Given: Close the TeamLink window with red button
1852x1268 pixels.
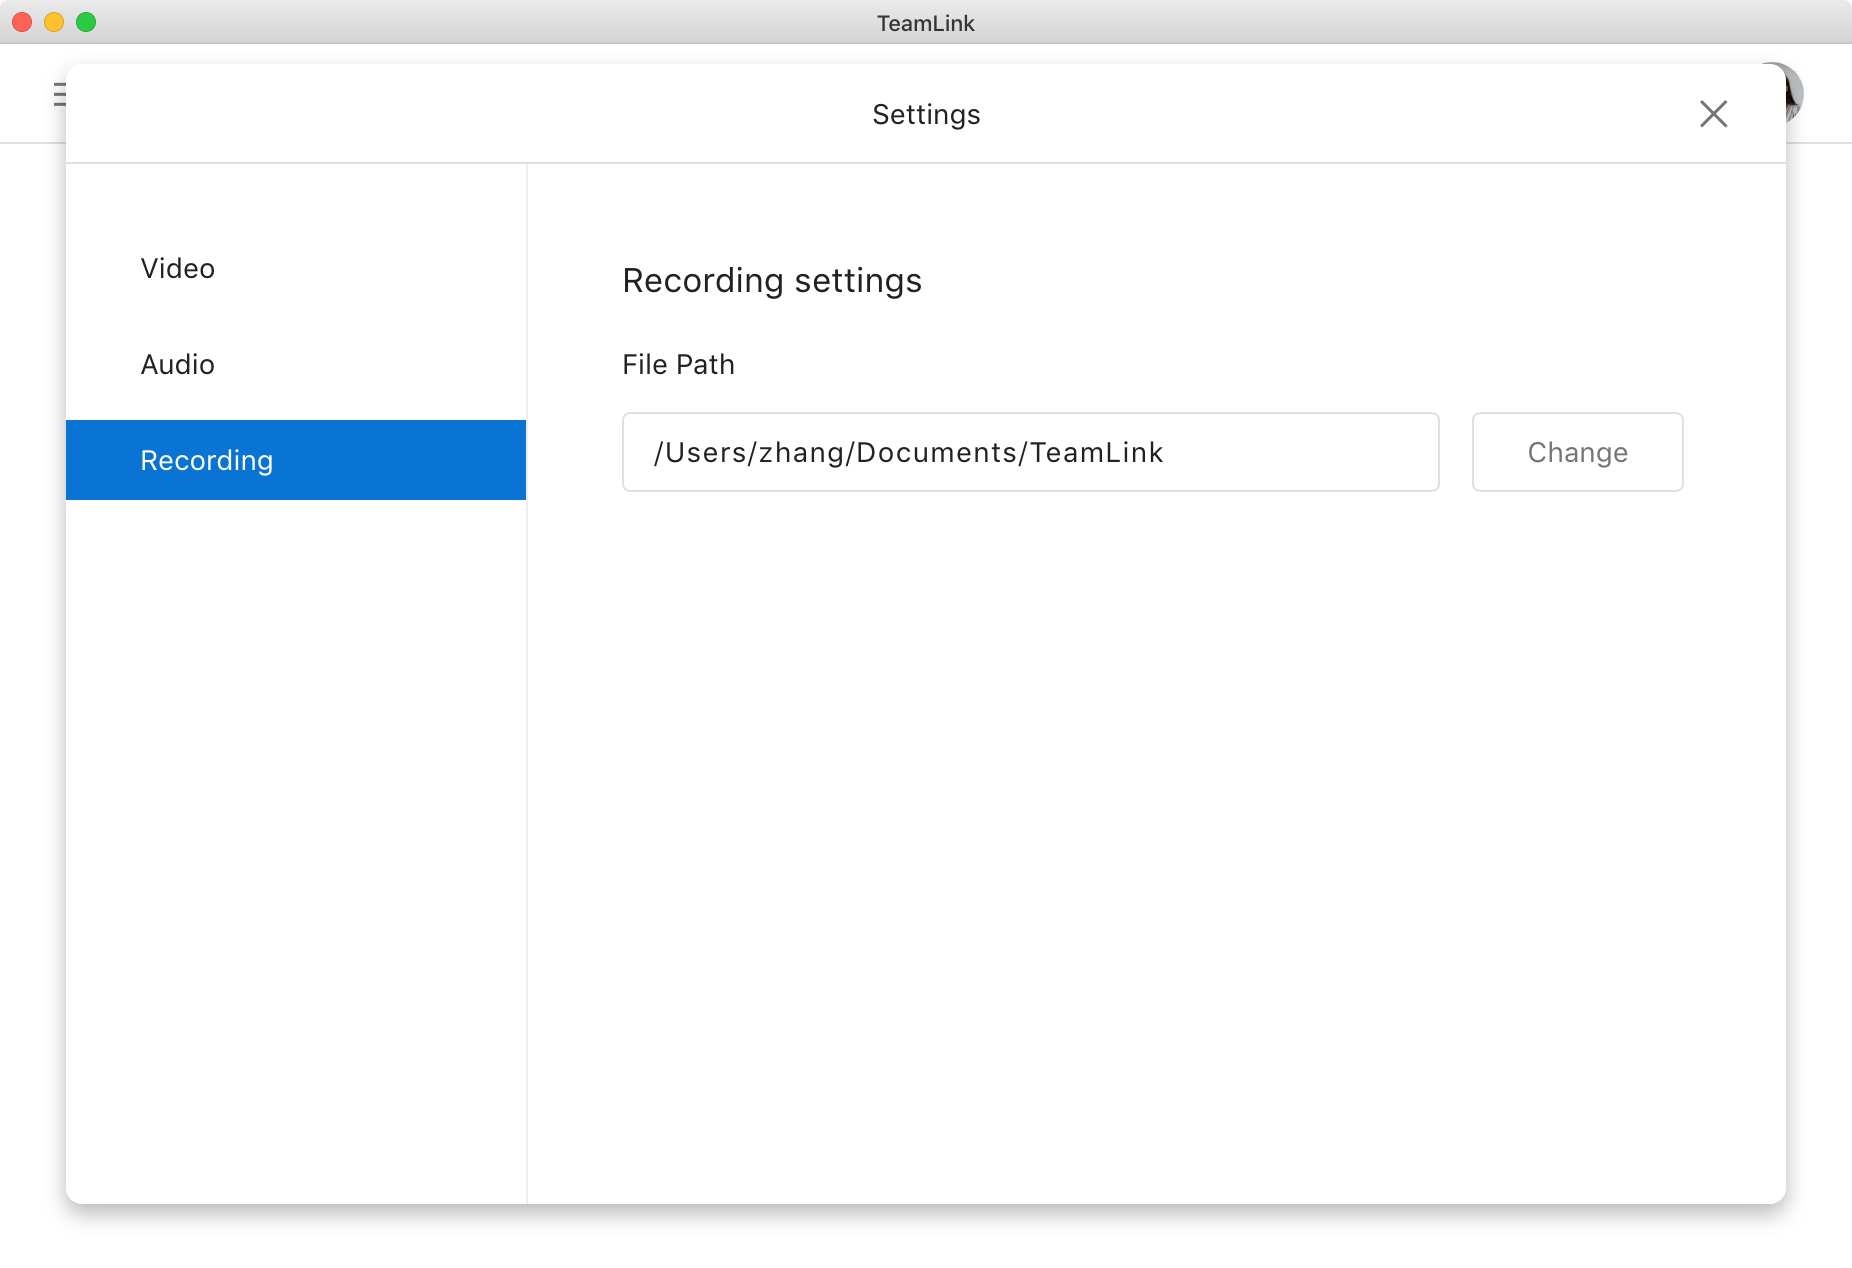Looking at the screenshot, I should 22,22.
